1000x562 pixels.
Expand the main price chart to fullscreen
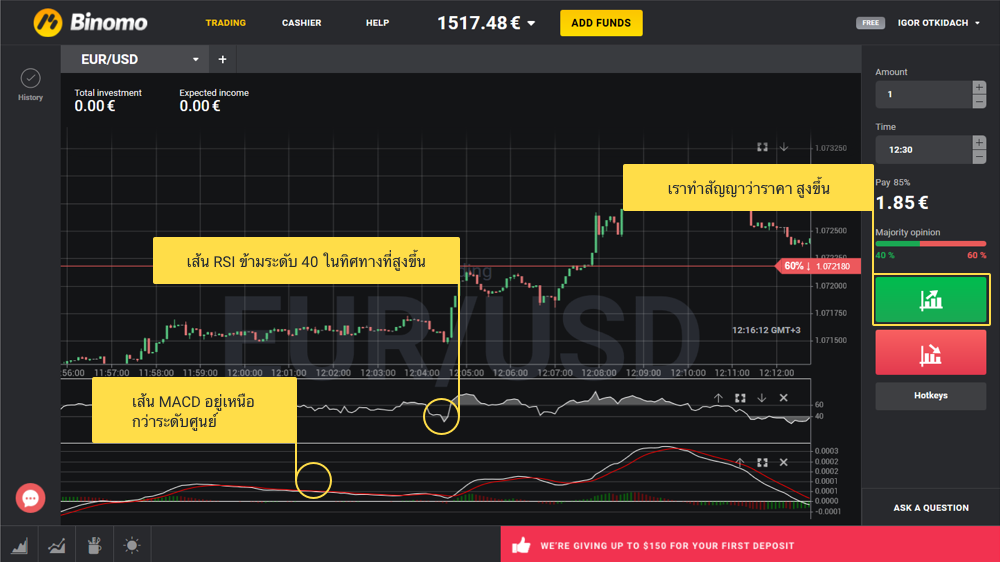pos(762,147)
